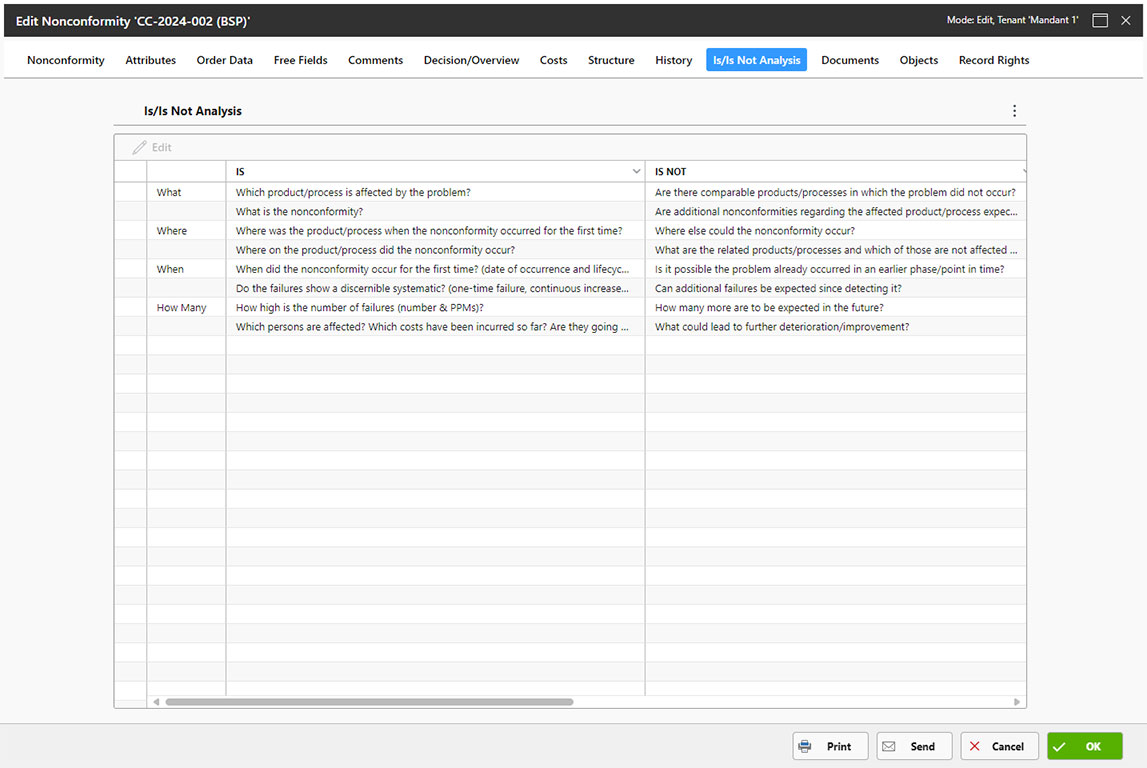Click the printer icon on the Print button
Screen dimensions: 1147x768
point(805,746)
